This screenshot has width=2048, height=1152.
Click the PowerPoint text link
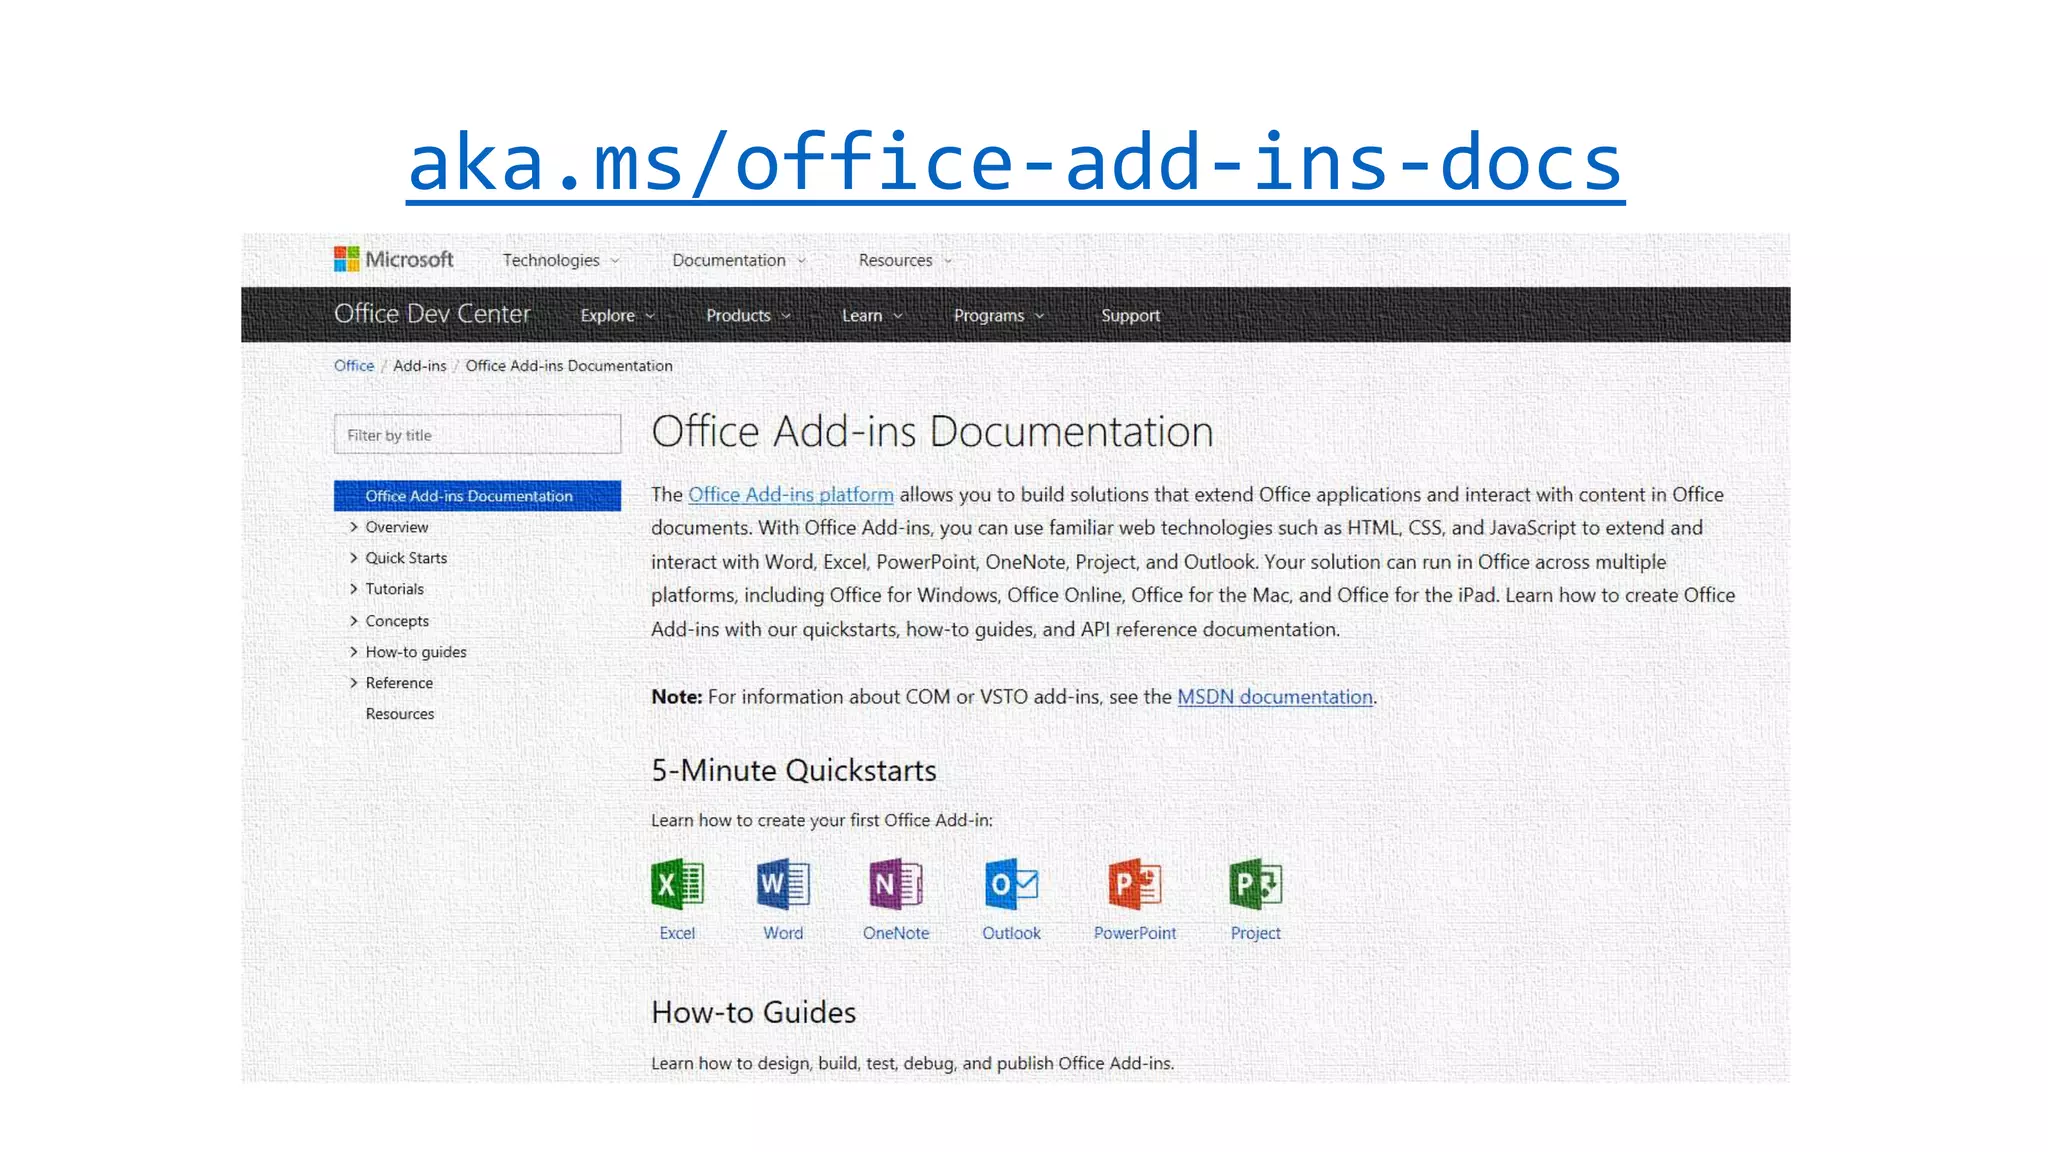pos(1135,933)
